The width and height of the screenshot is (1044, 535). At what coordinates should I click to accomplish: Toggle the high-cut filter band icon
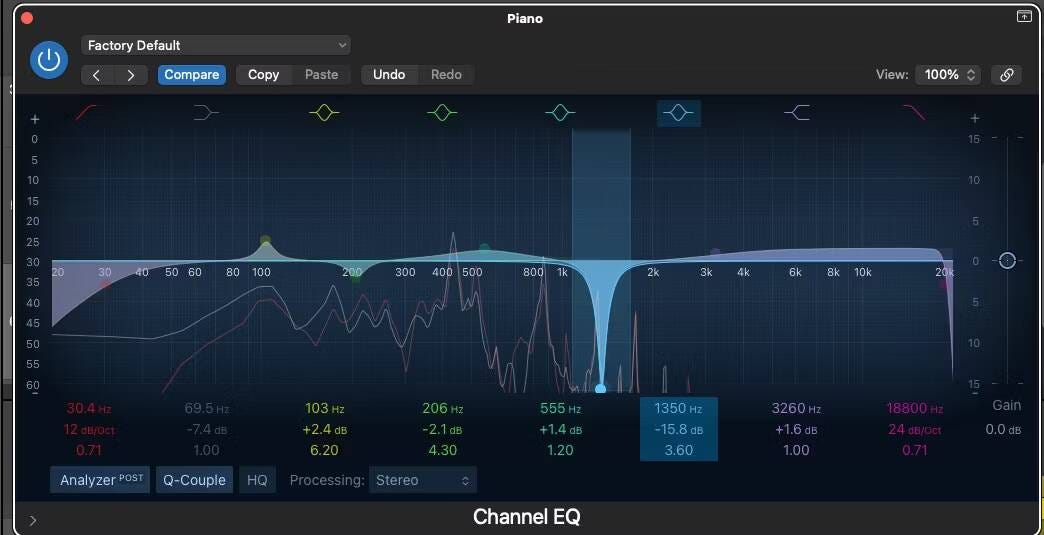tap(914, 113)
